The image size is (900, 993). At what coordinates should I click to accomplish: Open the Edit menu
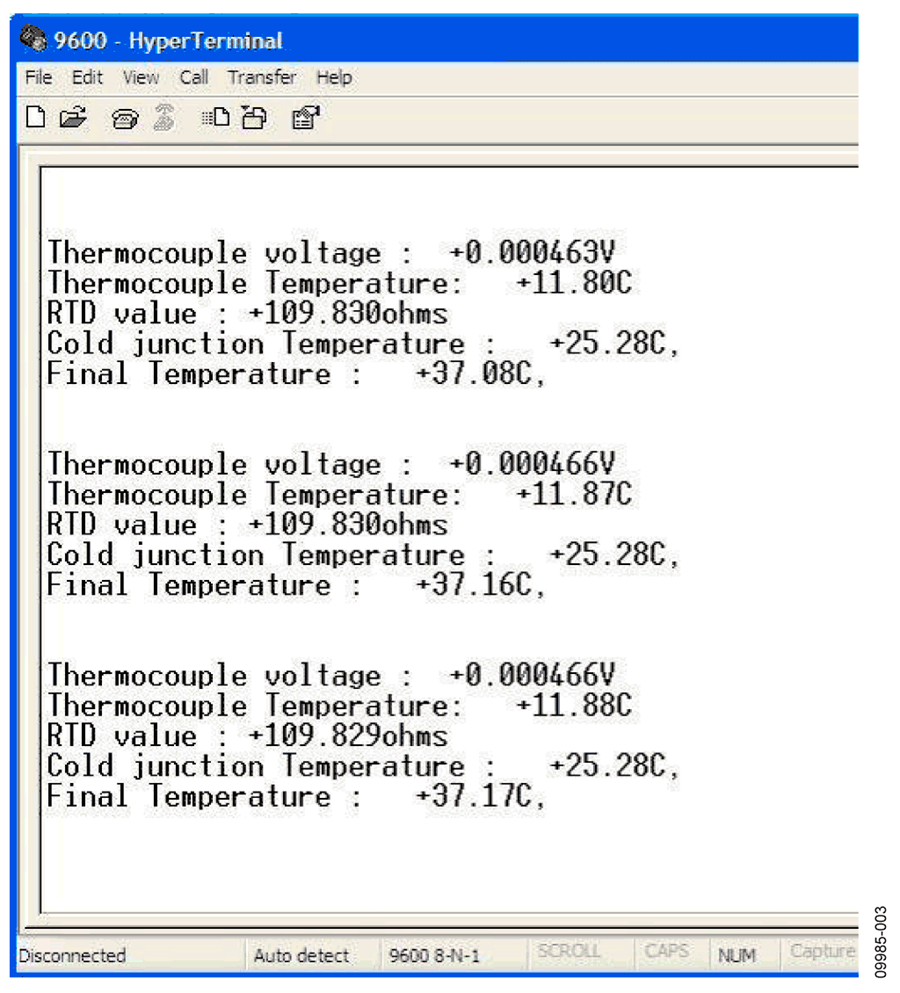coord(87,77)
